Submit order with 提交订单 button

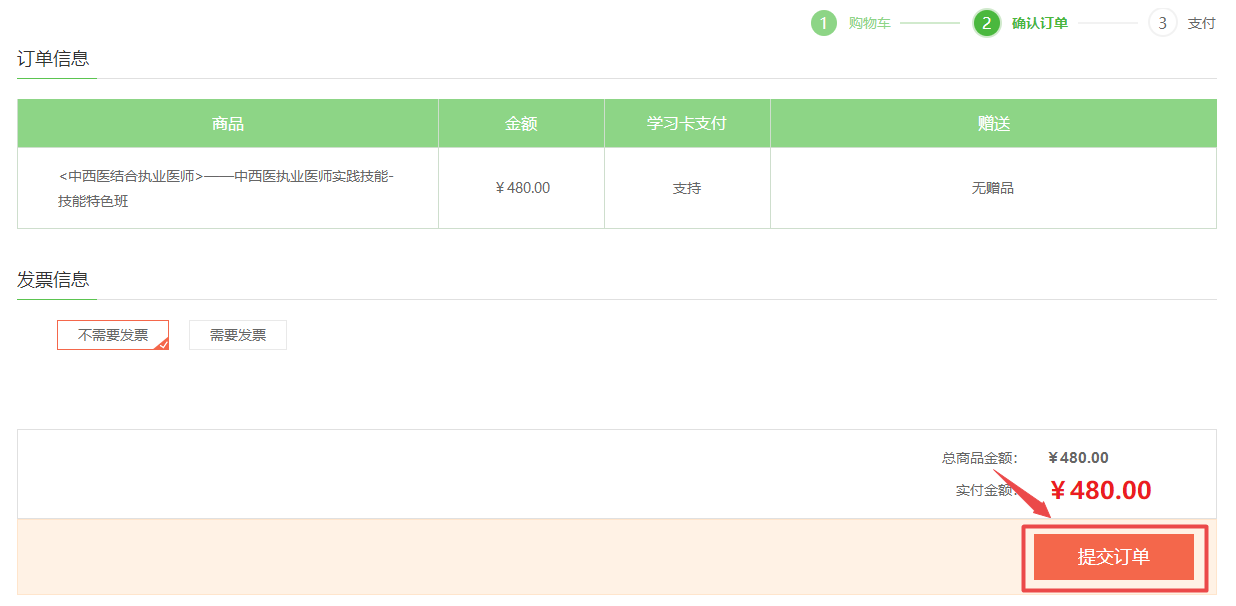tap(1113, 557)
